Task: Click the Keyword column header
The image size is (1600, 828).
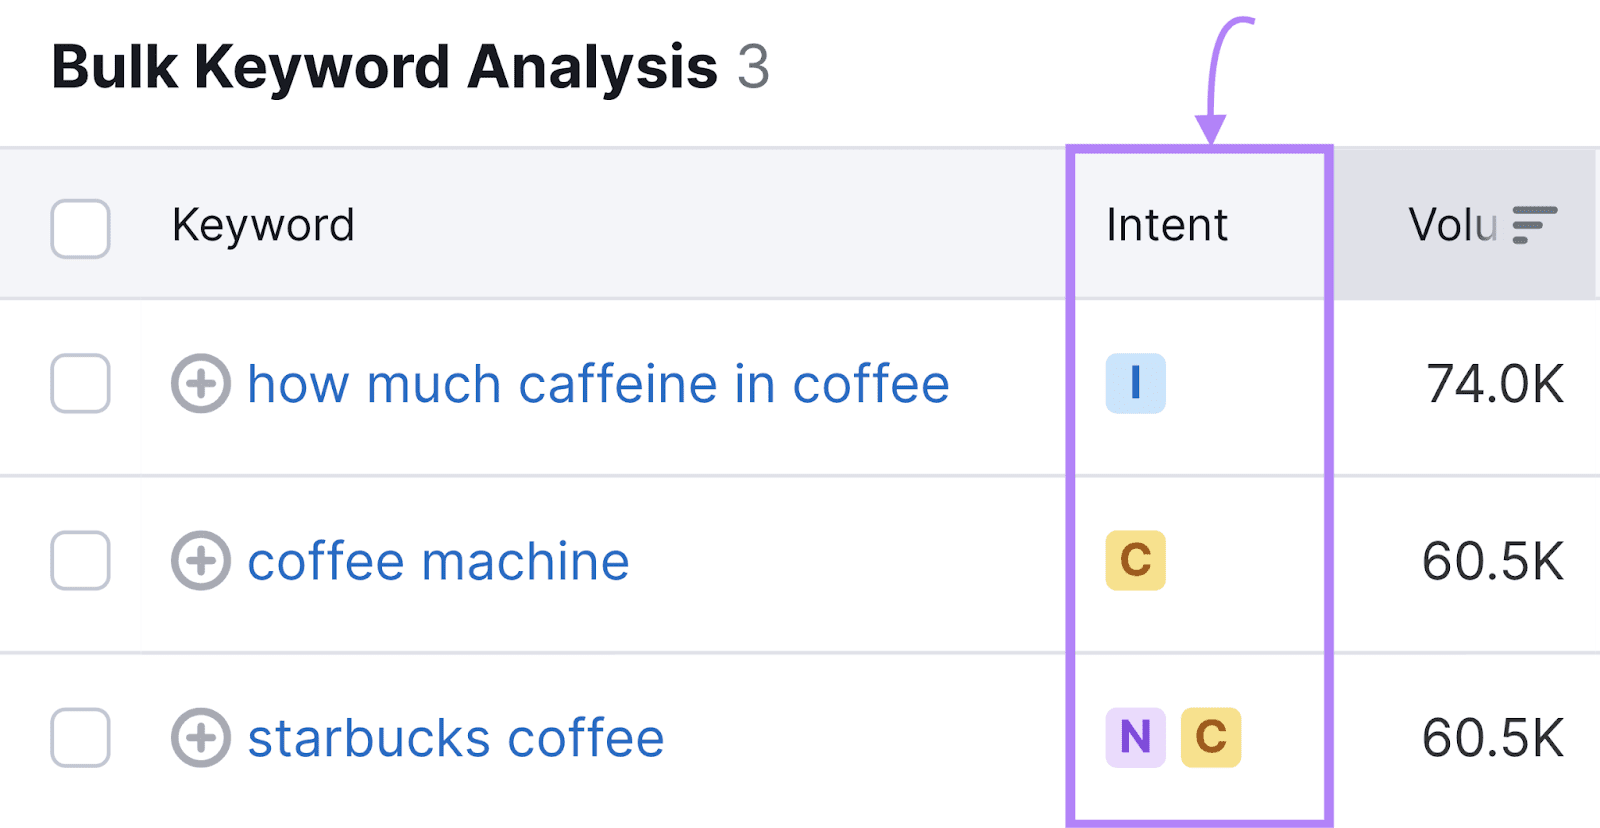Action: (x=263, y=225)
